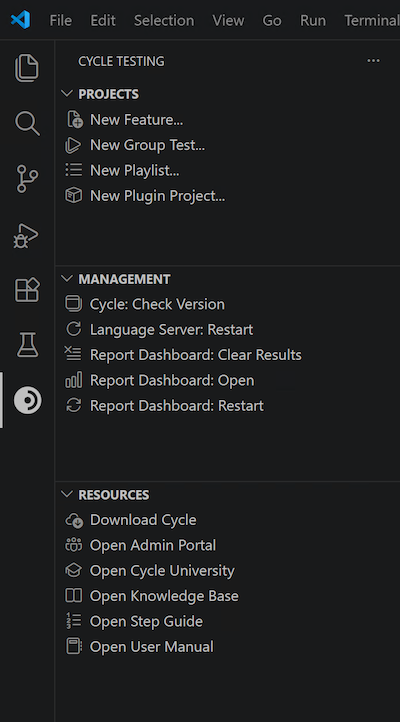The image size is (400, 722).
Task: Click the MANAGEMENT section header label
Action: [x=124, y=279]
